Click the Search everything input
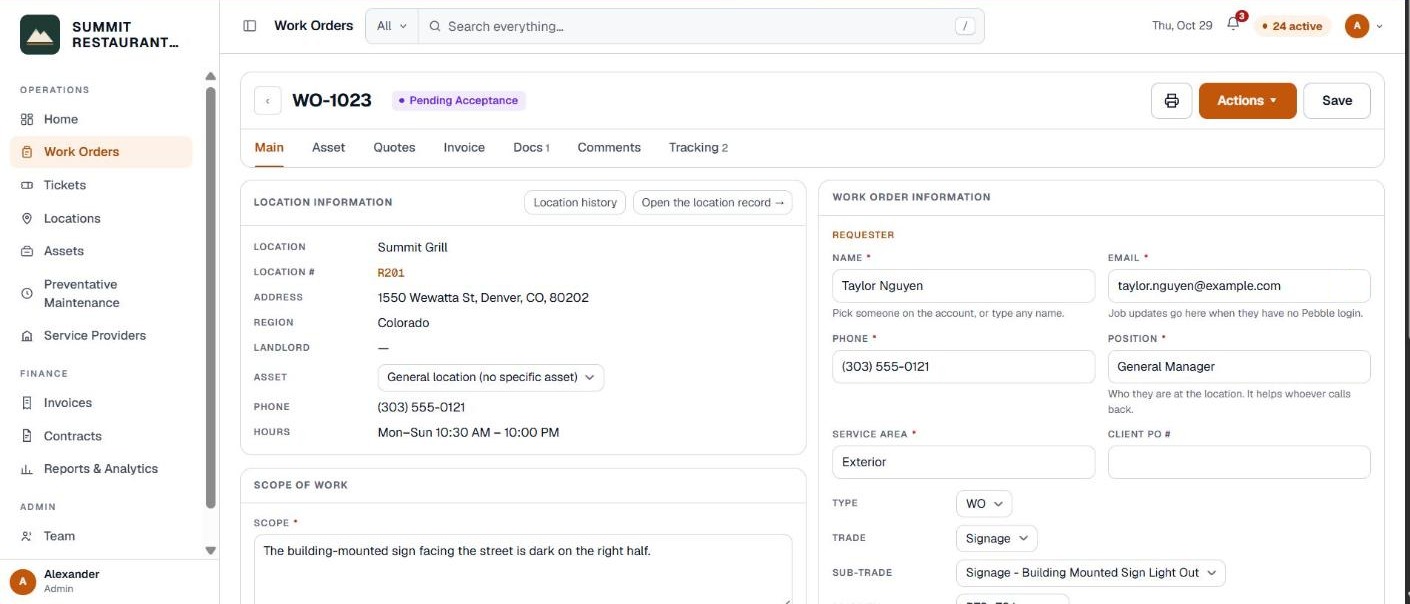The image size is (1410, 604). pos(701,26)
